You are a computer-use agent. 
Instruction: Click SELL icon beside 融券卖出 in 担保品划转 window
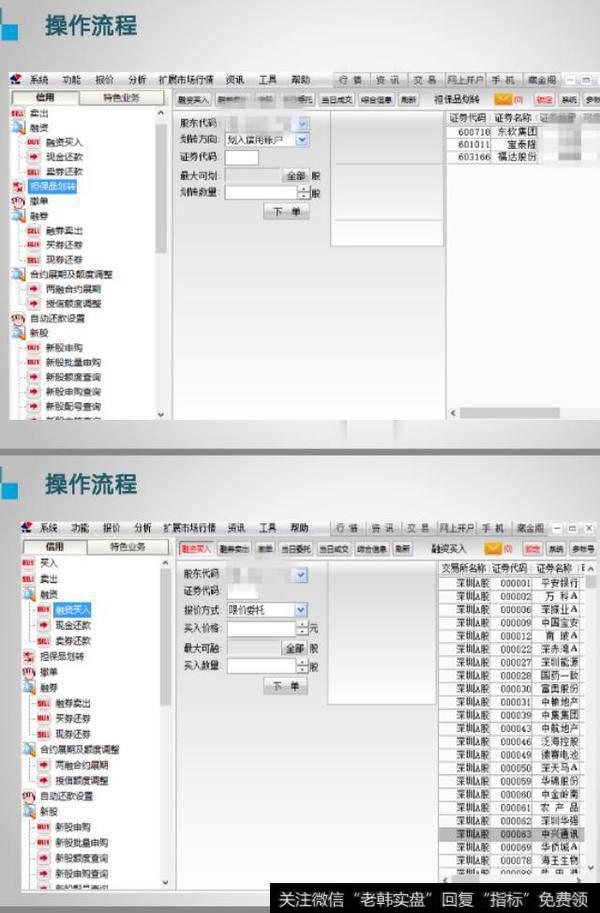click(x=33, y=231)
